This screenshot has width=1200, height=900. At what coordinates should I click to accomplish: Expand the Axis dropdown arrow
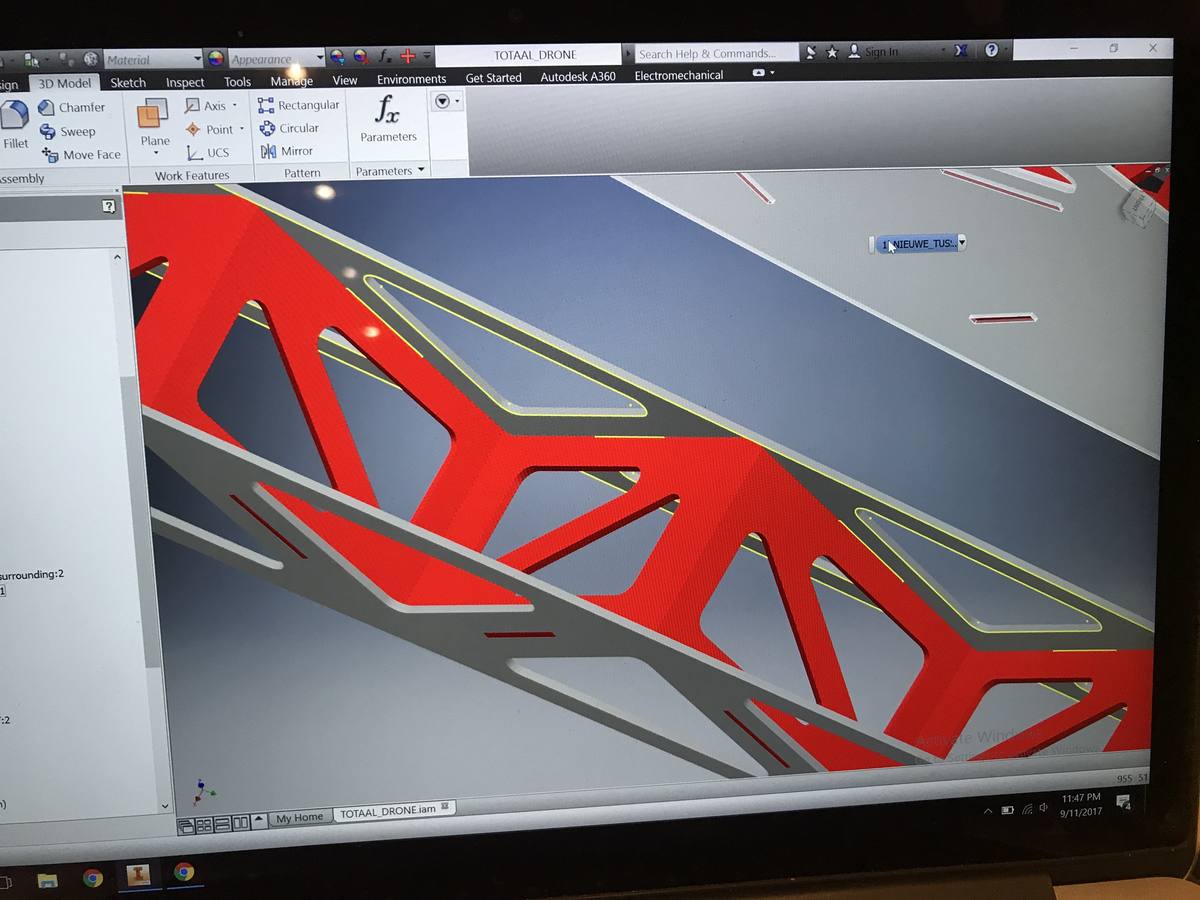tap(235, 105)
